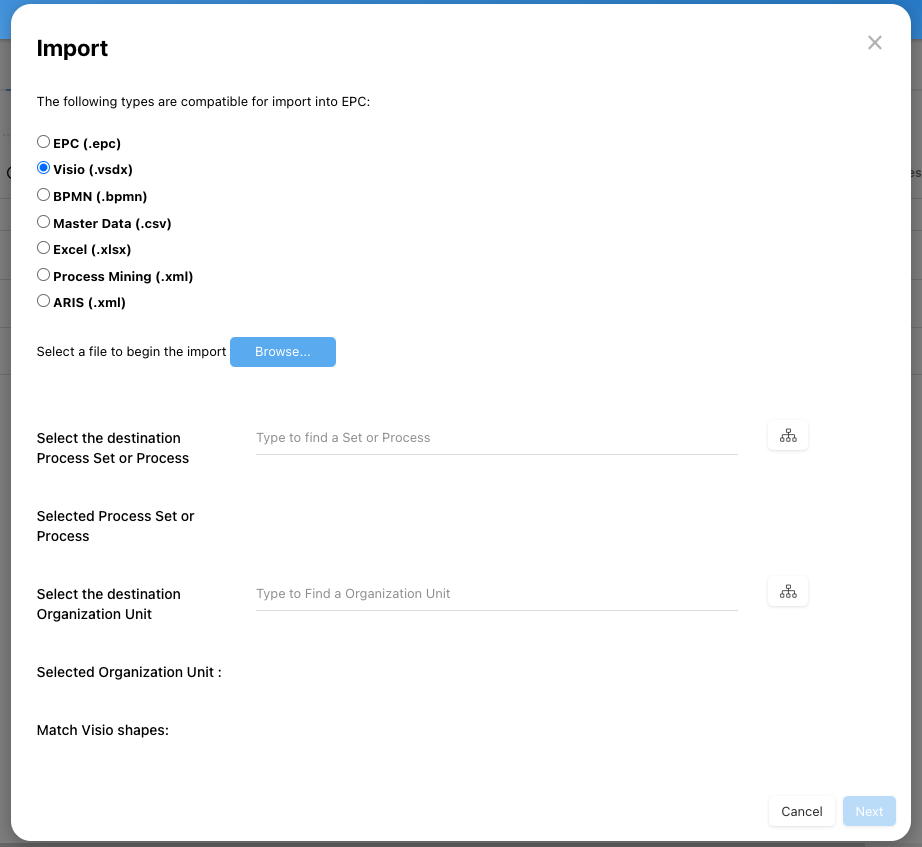Open Process Set hierarchy tree browser icon
The image size is (922, 847).
[x=788, y=436]
